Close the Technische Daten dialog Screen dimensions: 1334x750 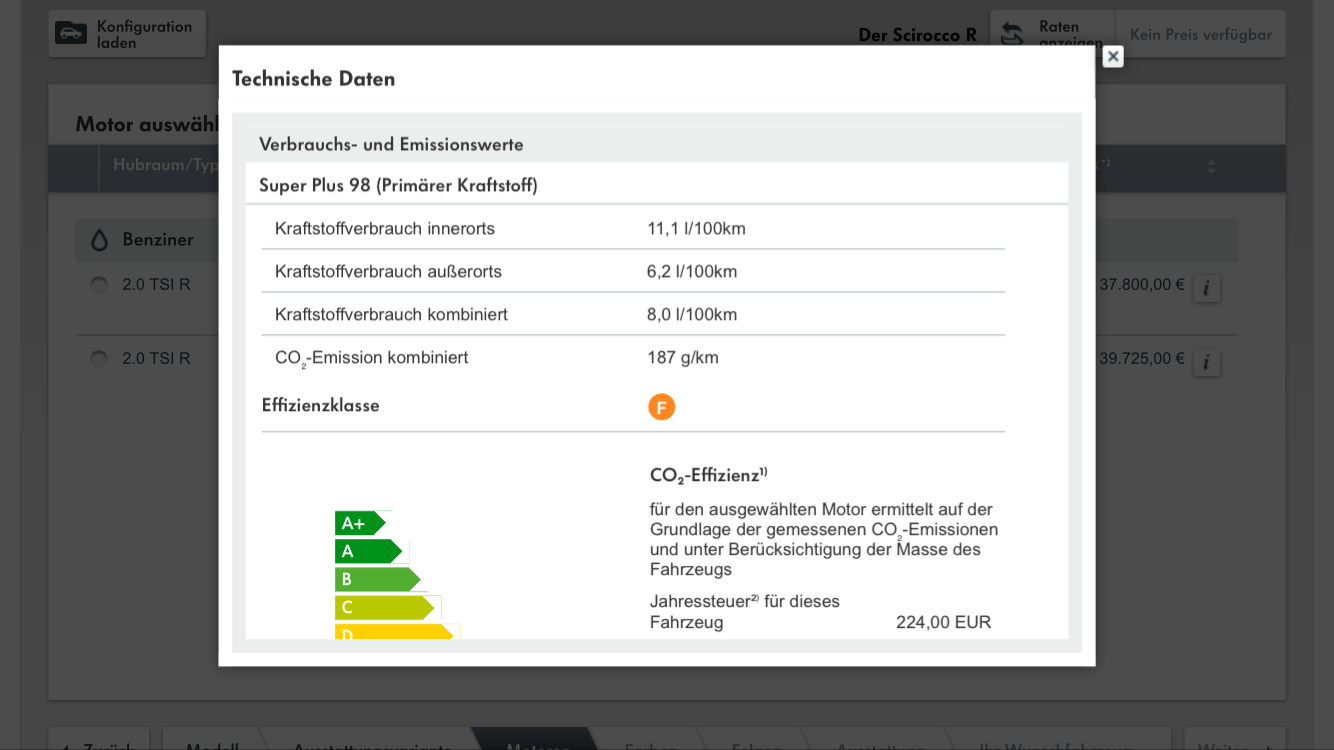(1113, 57)
